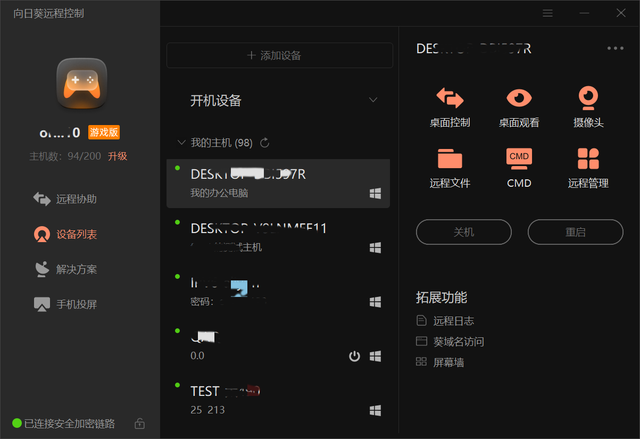The width and height of the screenshot is (640, 439).
Task: Click the green secure connection indicator
Action: point(17,423)
